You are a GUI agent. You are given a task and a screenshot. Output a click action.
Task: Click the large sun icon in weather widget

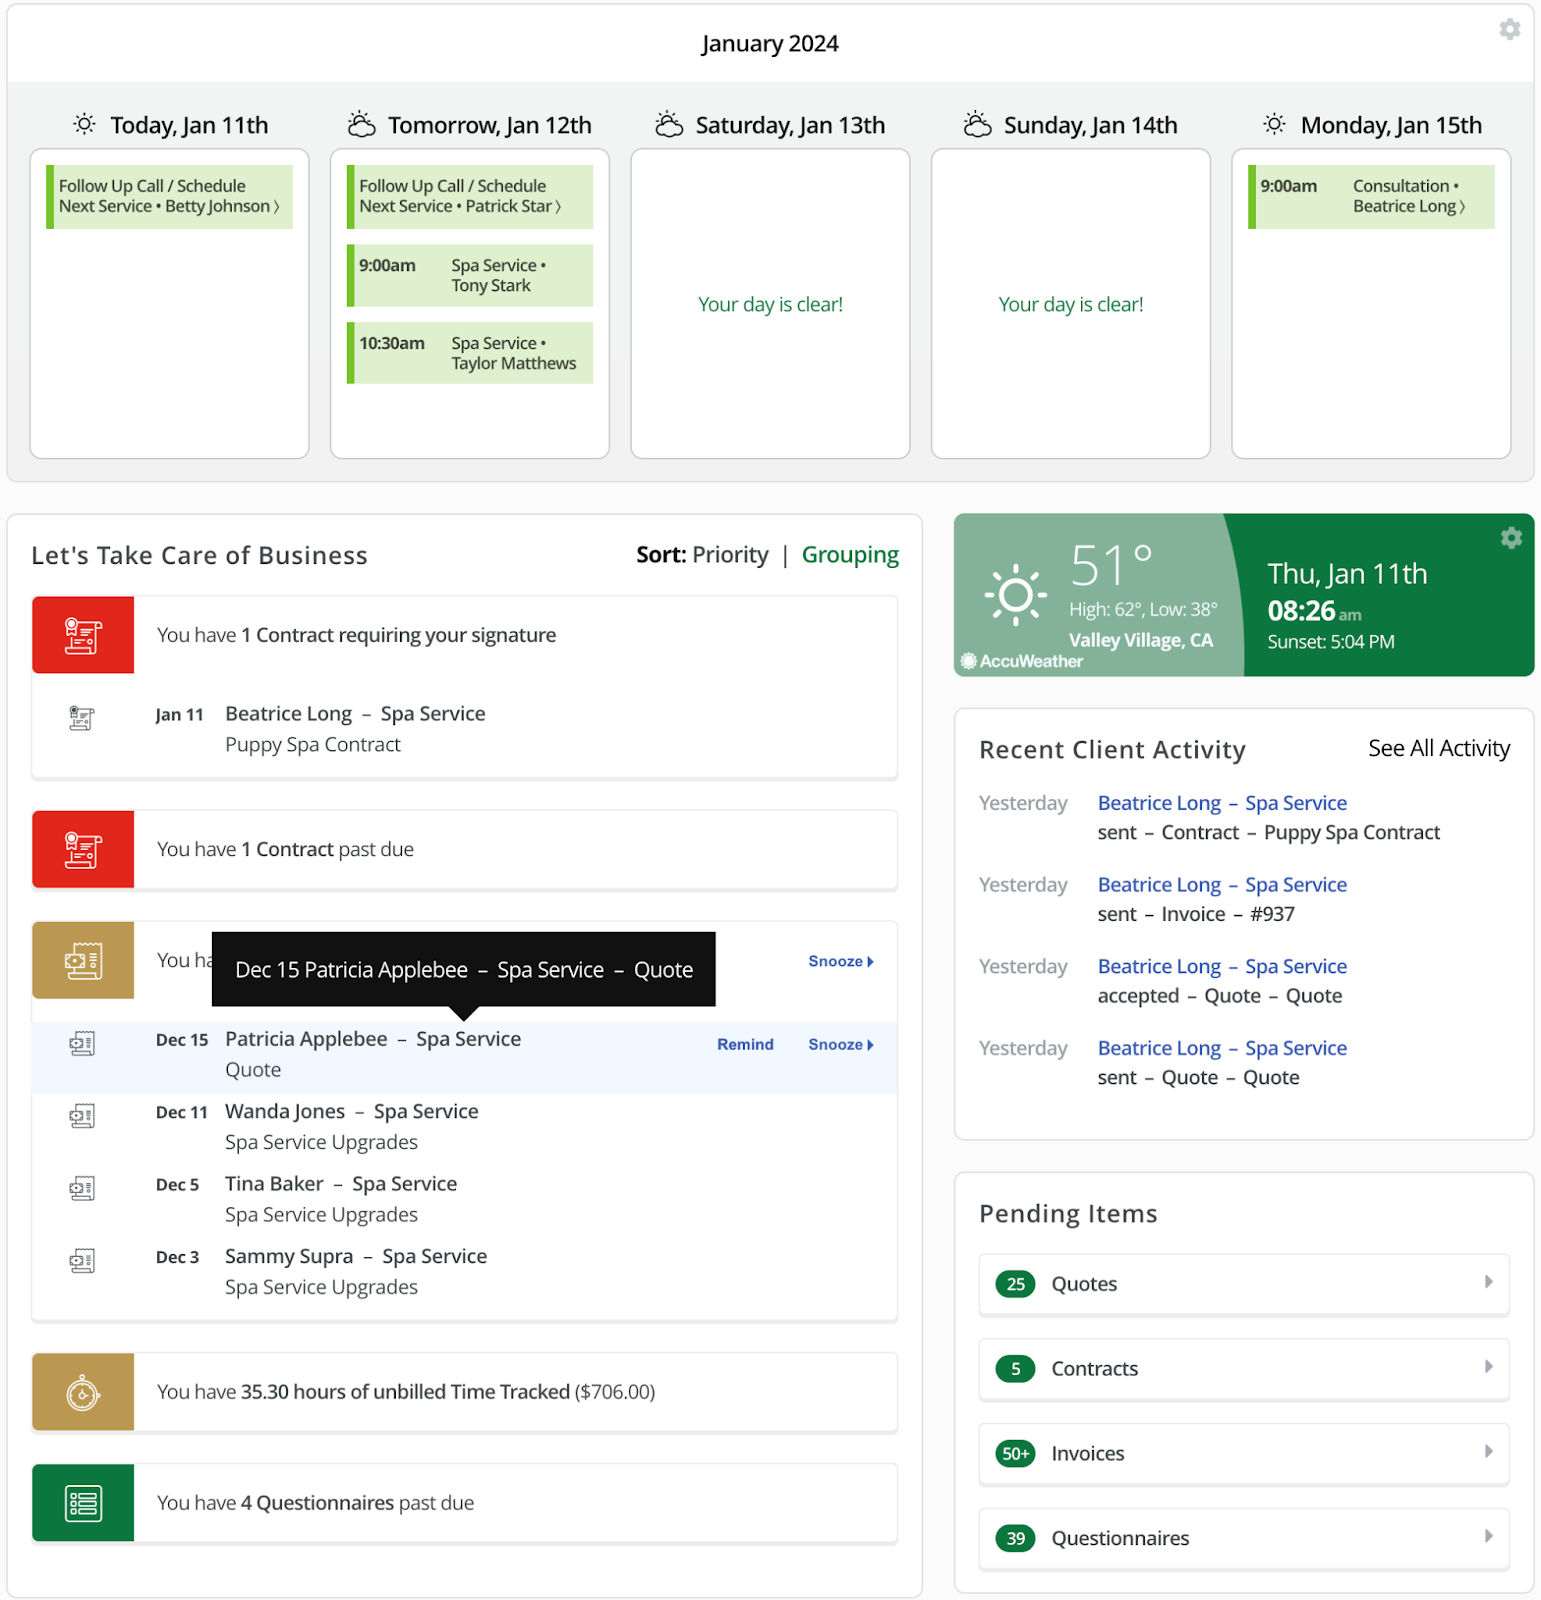1016,595
